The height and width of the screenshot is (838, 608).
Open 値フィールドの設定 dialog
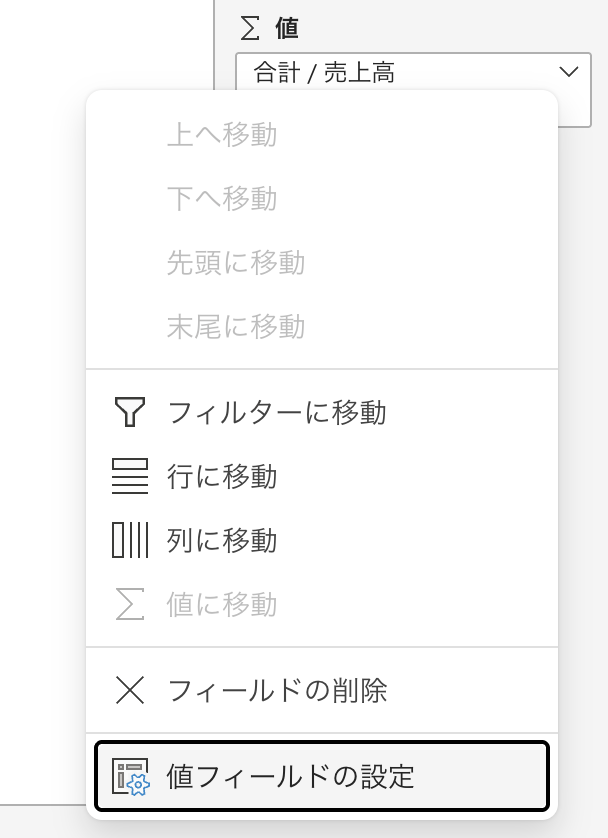pos(291,776)
